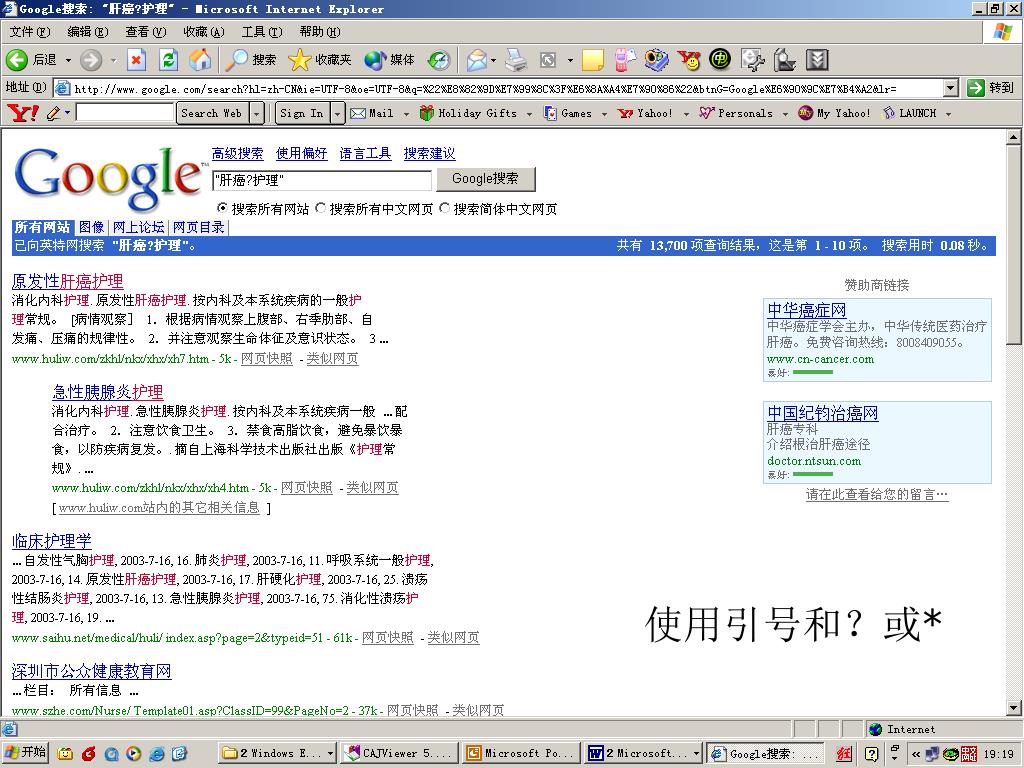The width and height of the screenshot is (1024, 768).
Task: Launch Internet Explorer from the quick launch bar
Action: [x=157, y=754]
